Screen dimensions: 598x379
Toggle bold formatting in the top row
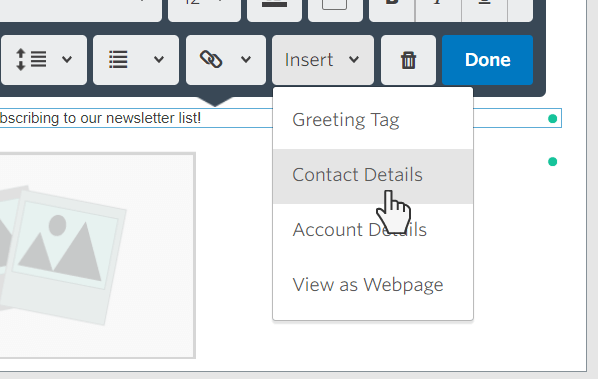pyautogui.click(x=392, y=5)
